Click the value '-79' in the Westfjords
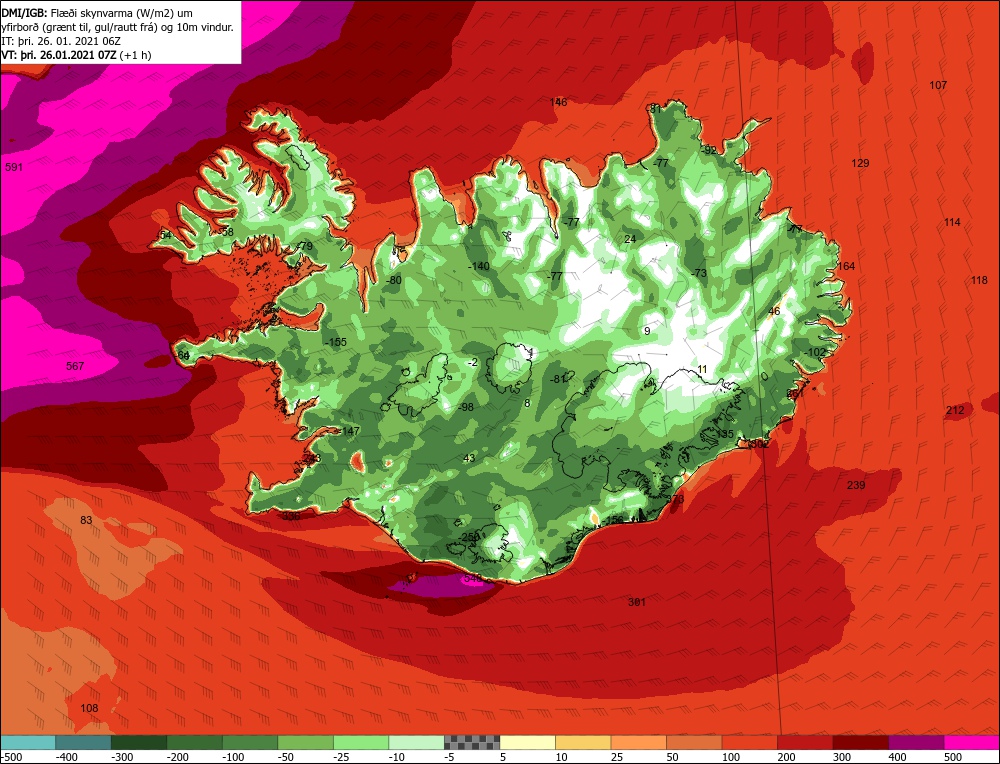This screenshot has height=764, width=1000. click(x=305, y=246)
